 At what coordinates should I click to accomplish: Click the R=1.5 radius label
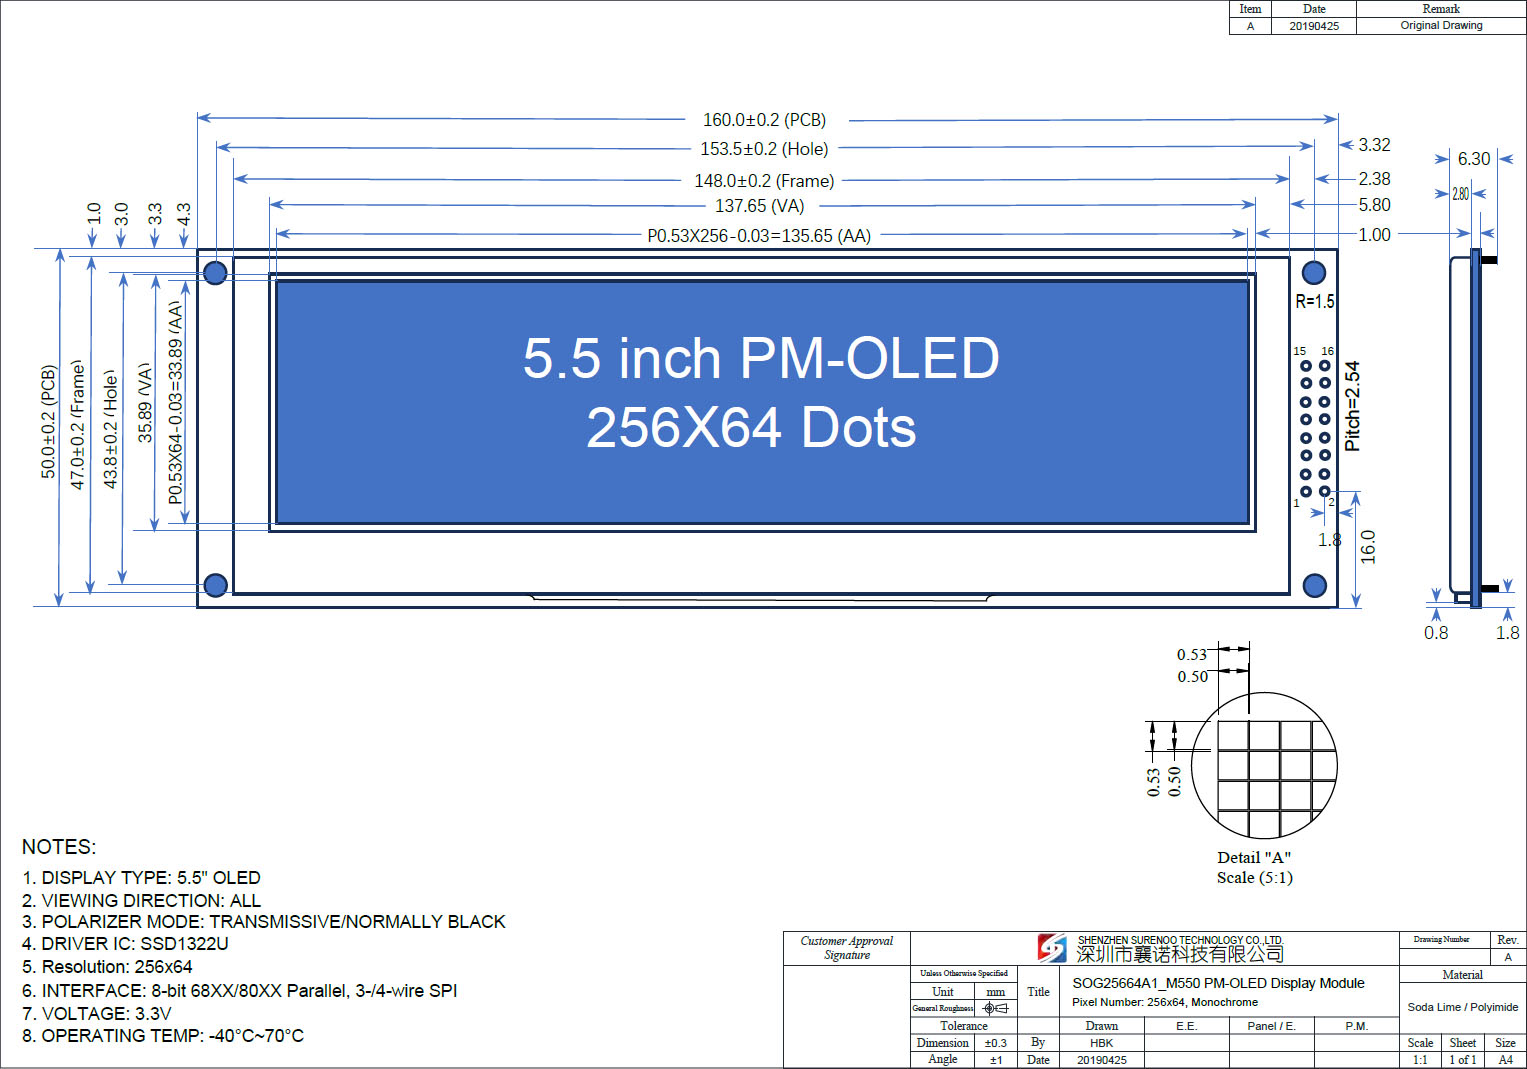(x=1314, y=301)
